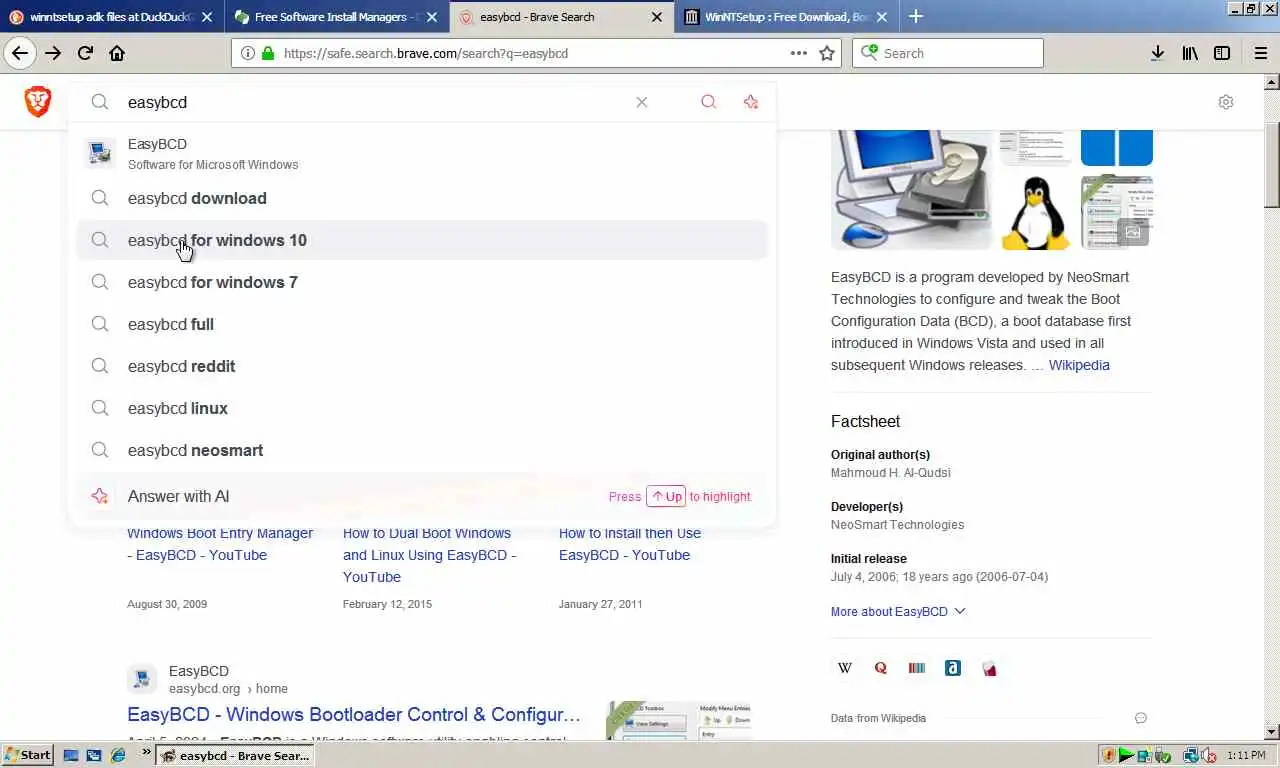Clear the easybcd search text

(x=642, y=102)
